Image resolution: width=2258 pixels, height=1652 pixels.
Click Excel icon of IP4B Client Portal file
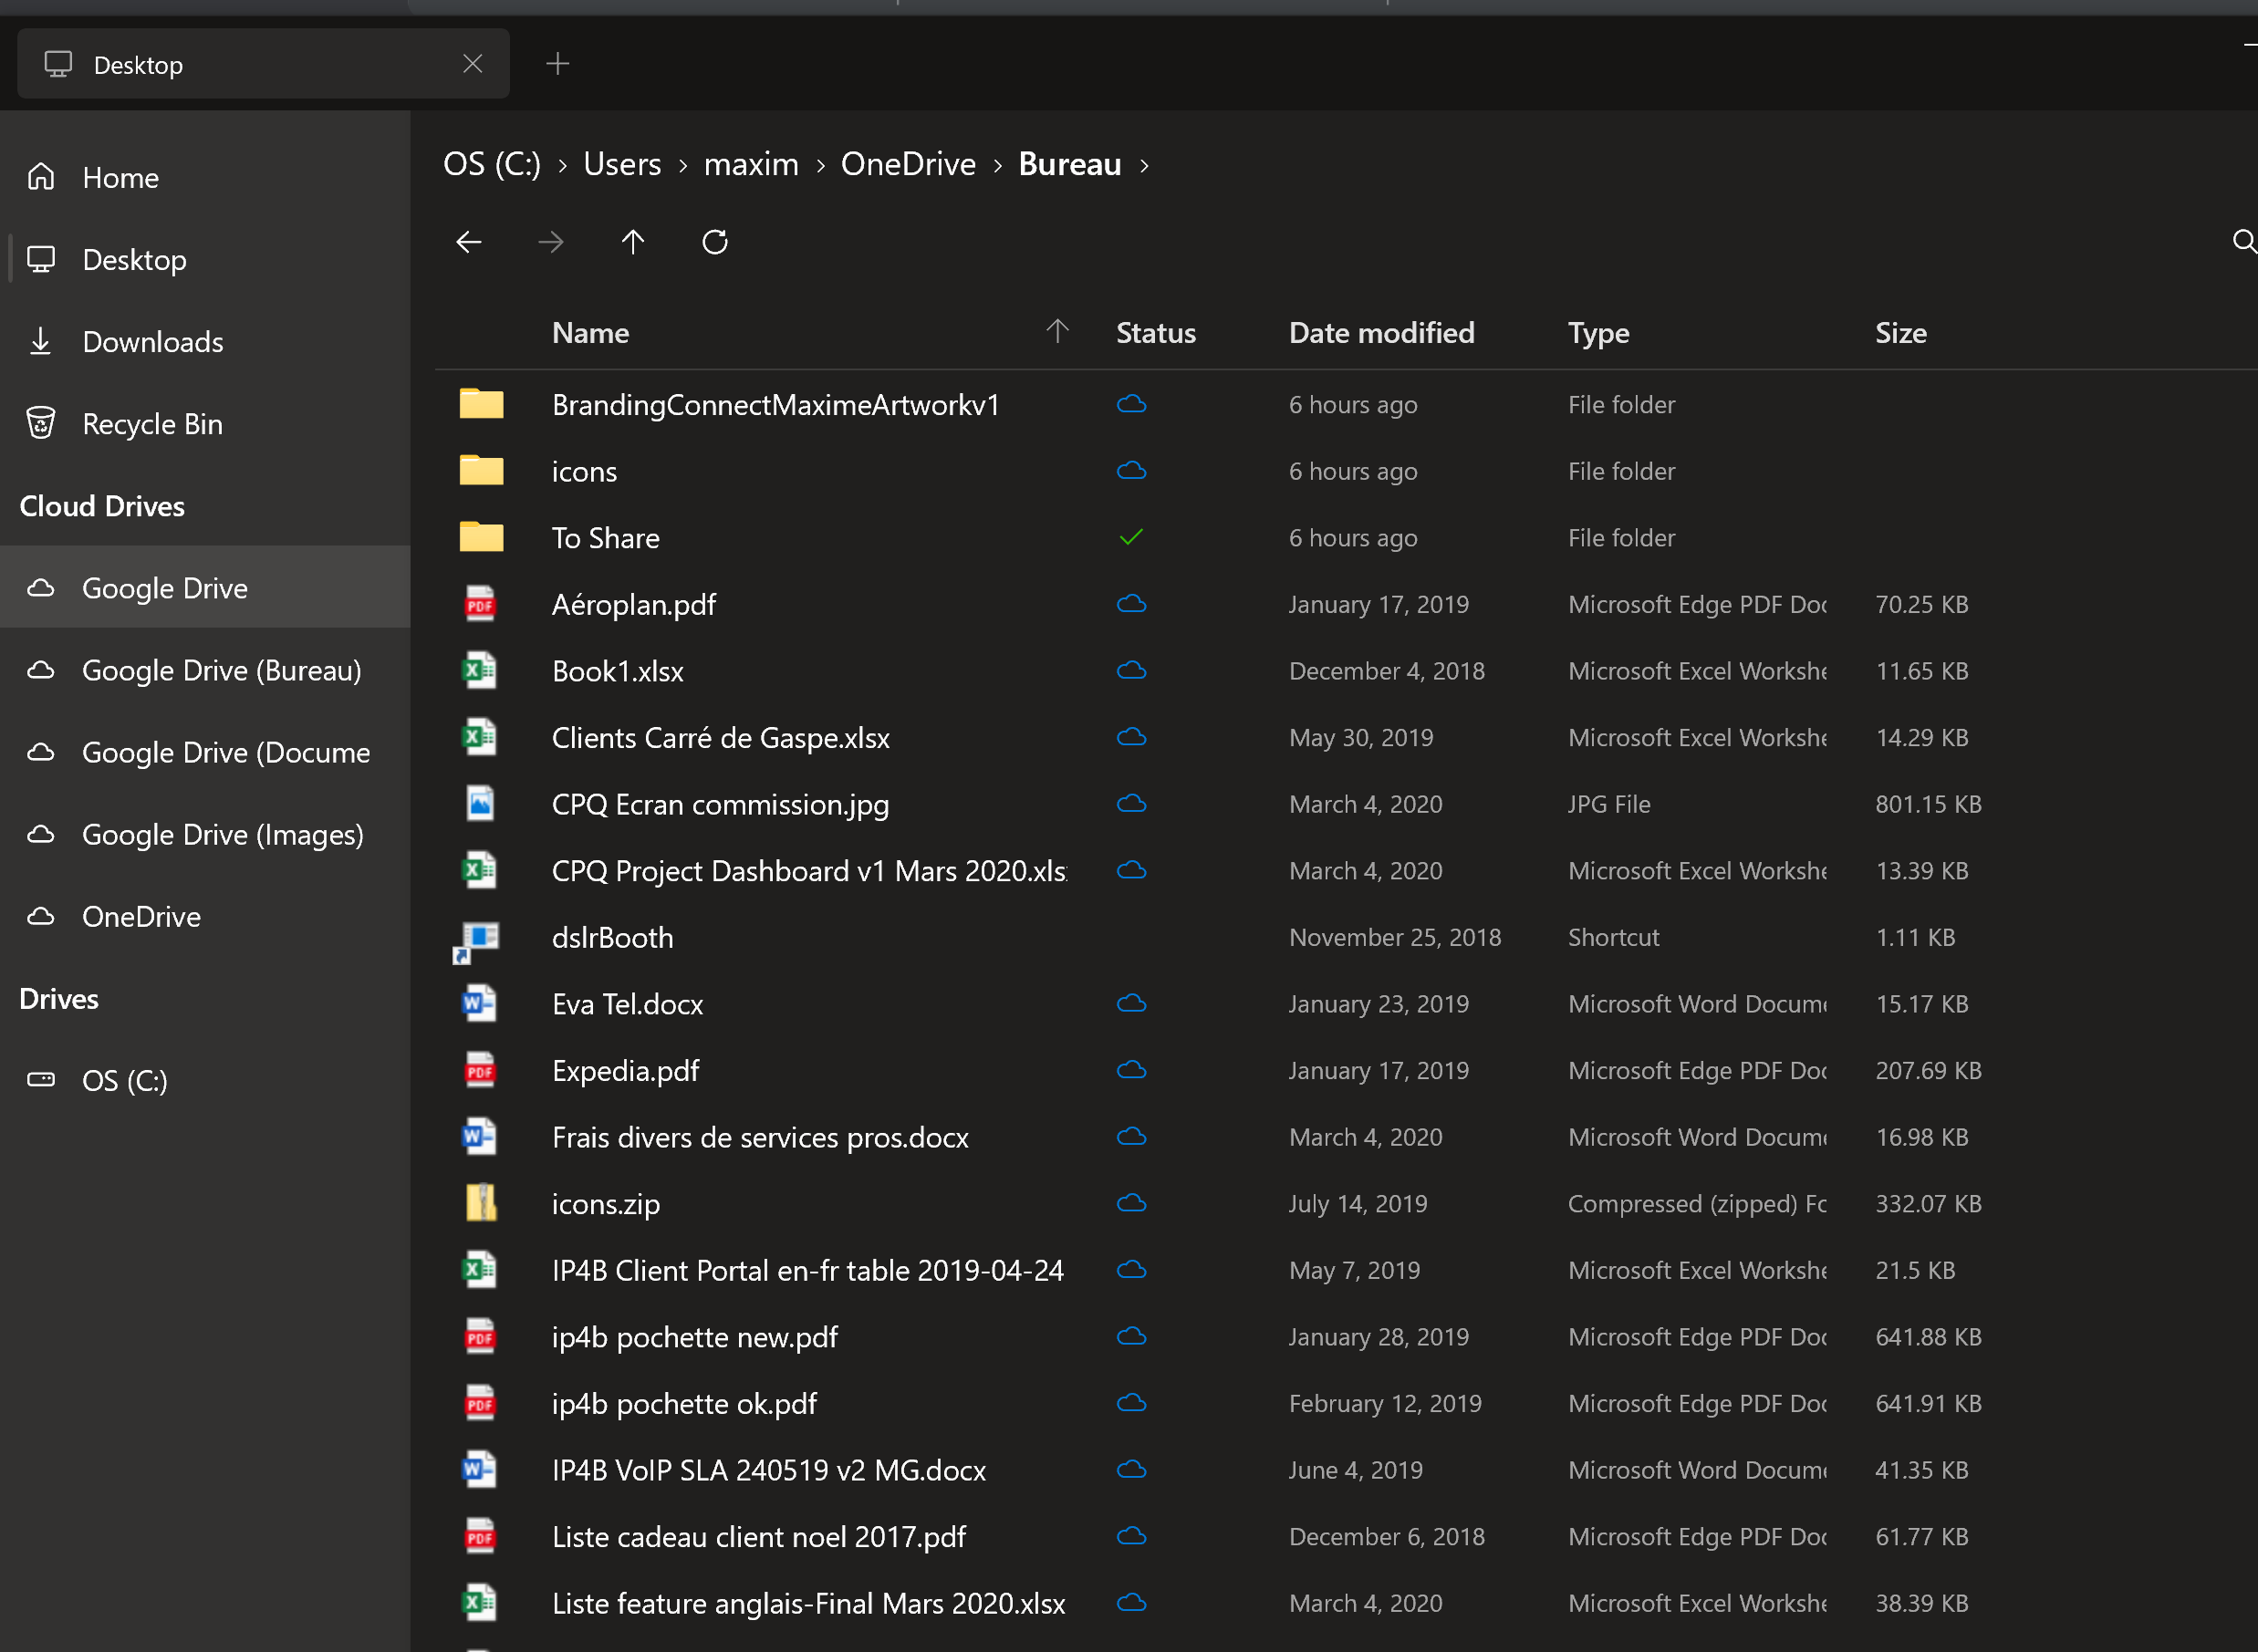click(x=480, y=1270)
